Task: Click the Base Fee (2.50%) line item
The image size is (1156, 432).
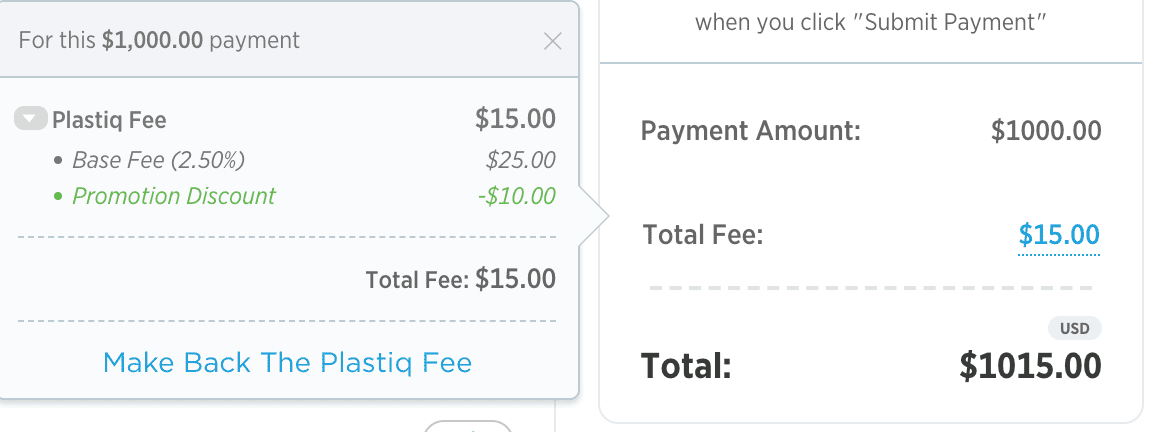Action: click(x=158, y=160)
